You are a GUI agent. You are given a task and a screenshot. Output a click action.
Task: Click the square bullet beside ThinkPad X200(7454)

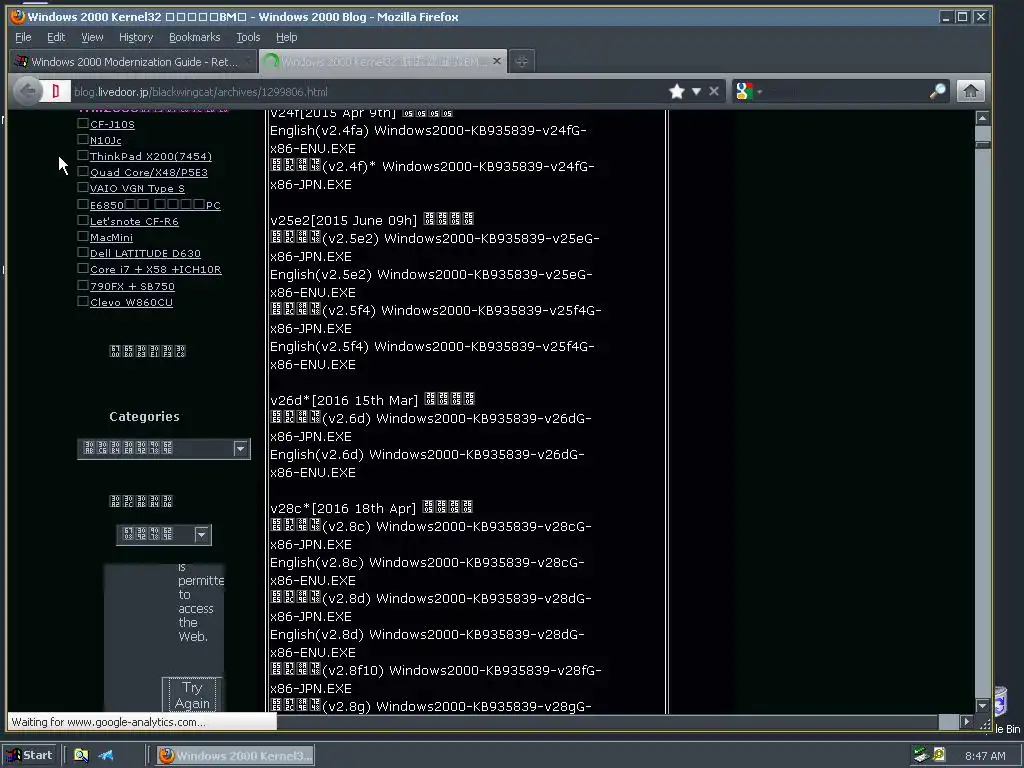click(x=83, y=155)
